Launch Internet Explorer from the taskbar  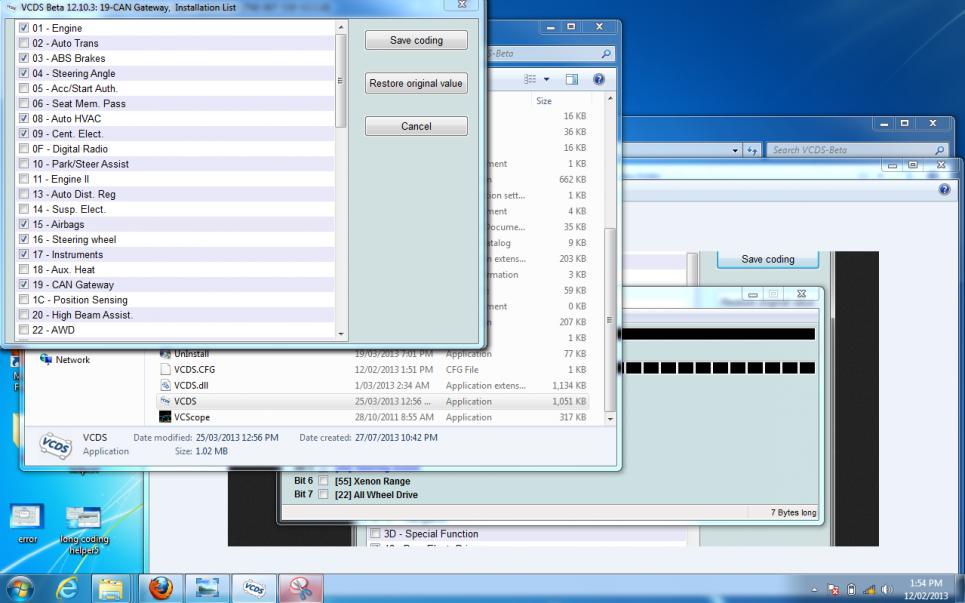click(66, 589)
